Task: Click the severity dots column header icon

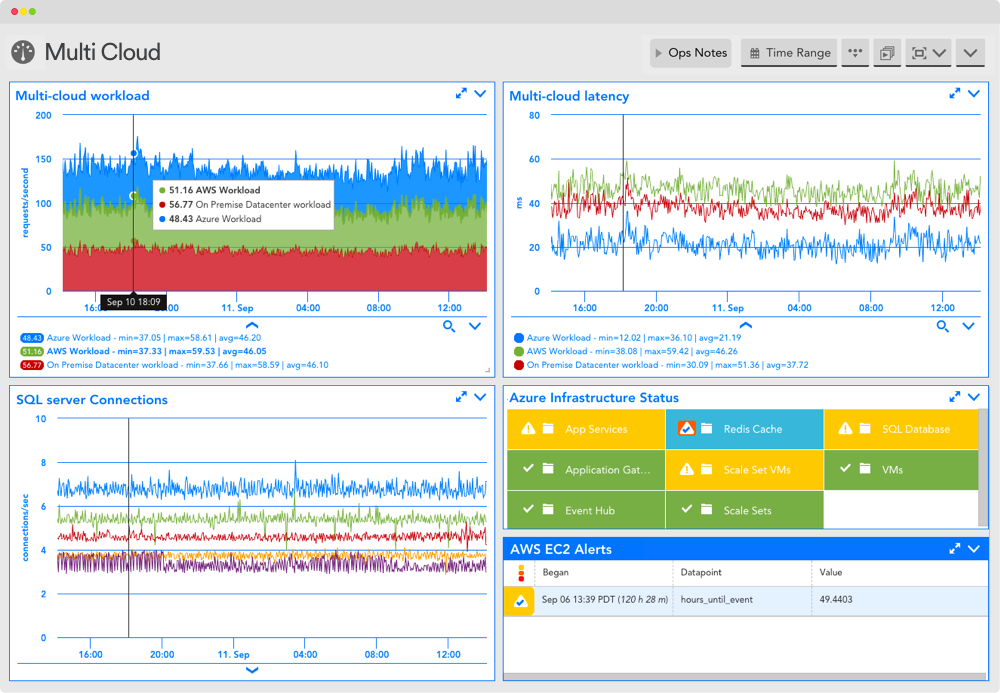Action: pos(521,573)
